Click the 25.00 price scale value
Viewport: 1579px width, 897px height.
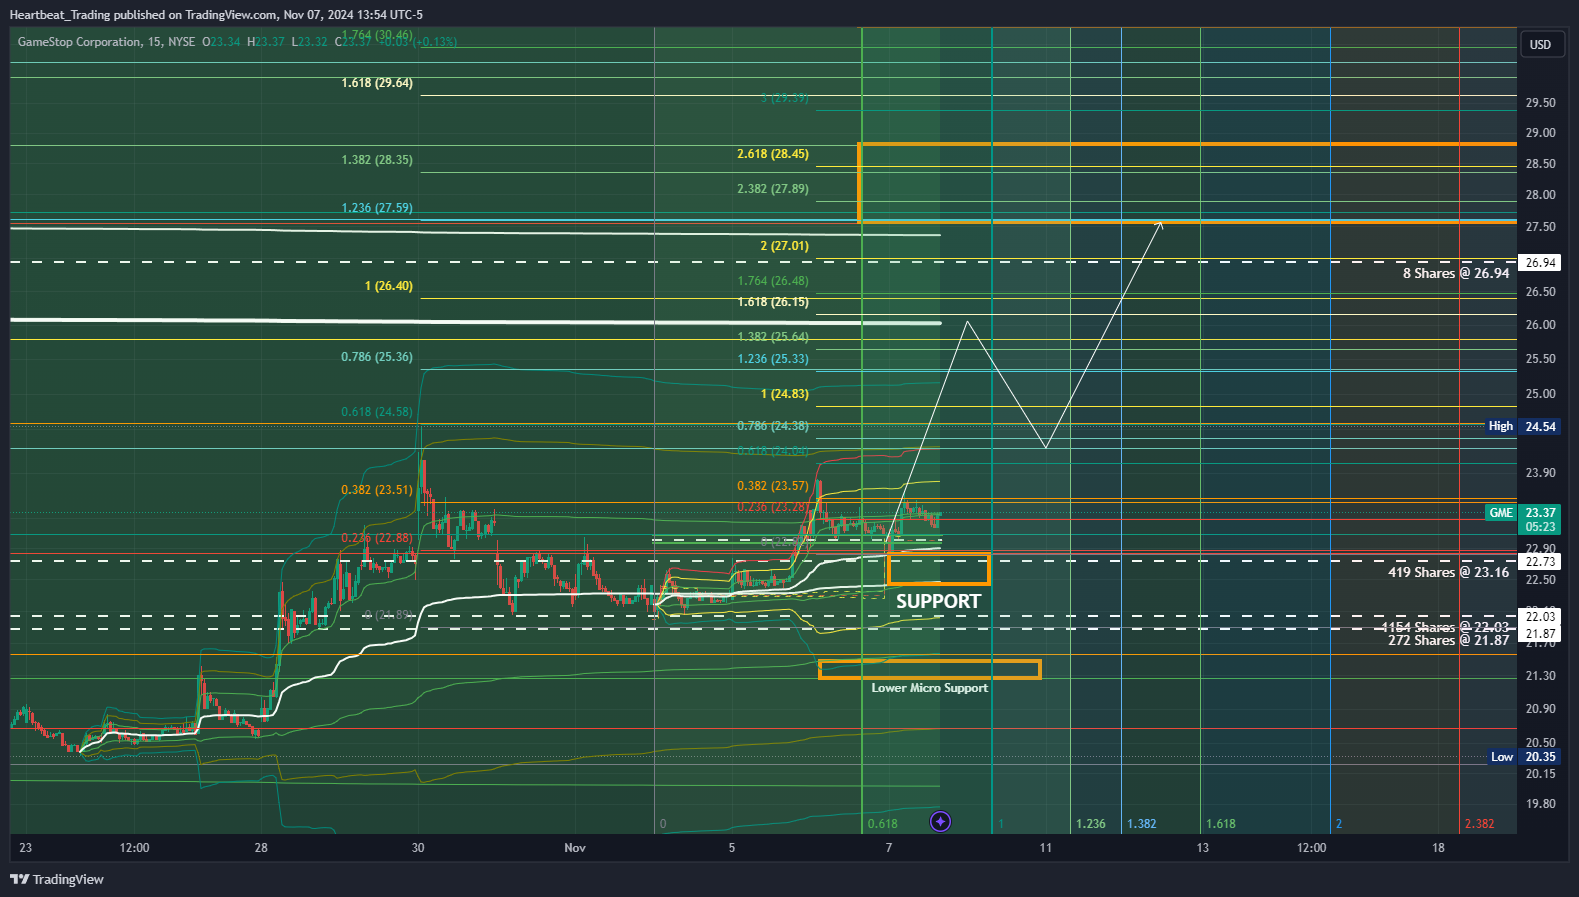1540,394
